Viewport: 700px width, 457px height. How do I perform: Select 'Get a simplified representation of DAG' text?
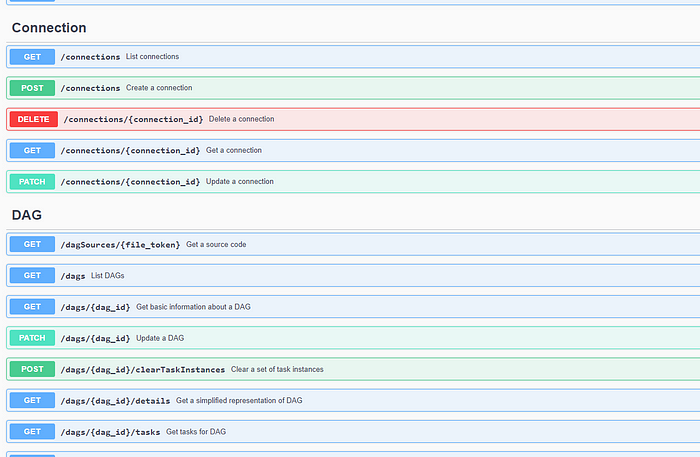(239, 400)
